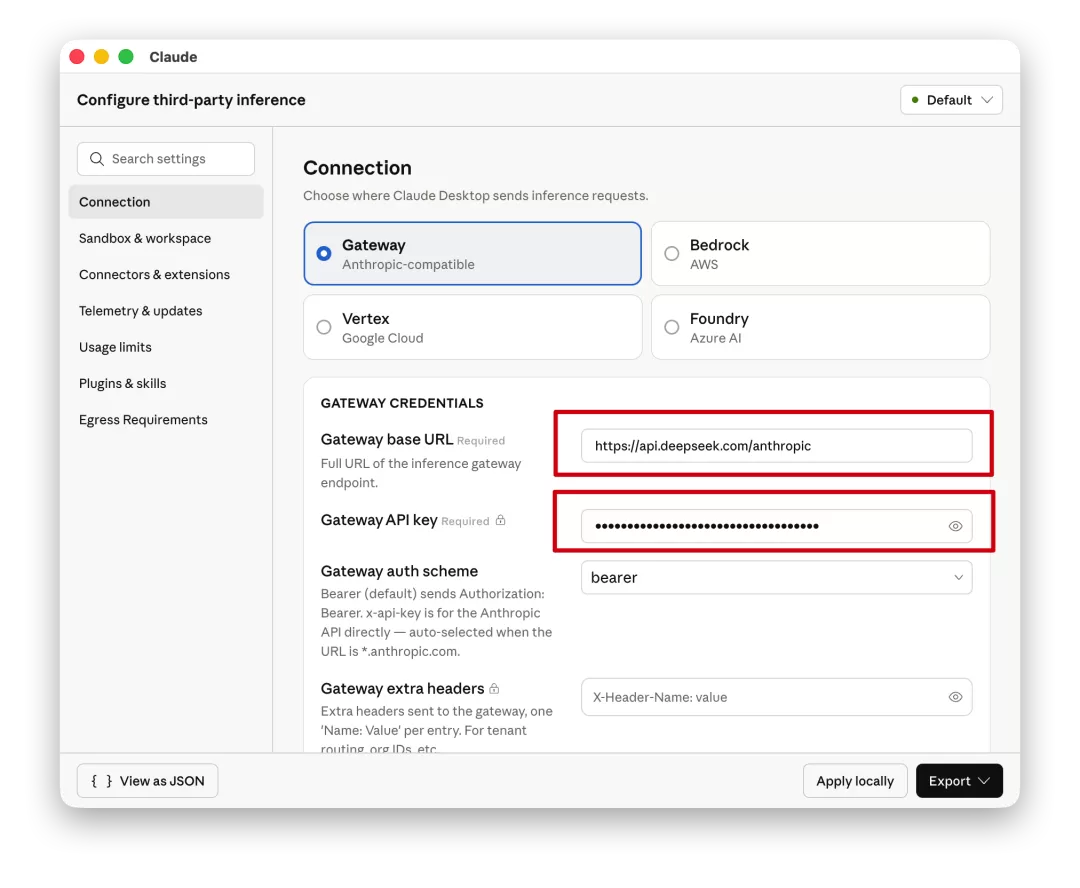Click the 'Configure third-party inference' title

point(191,100)
